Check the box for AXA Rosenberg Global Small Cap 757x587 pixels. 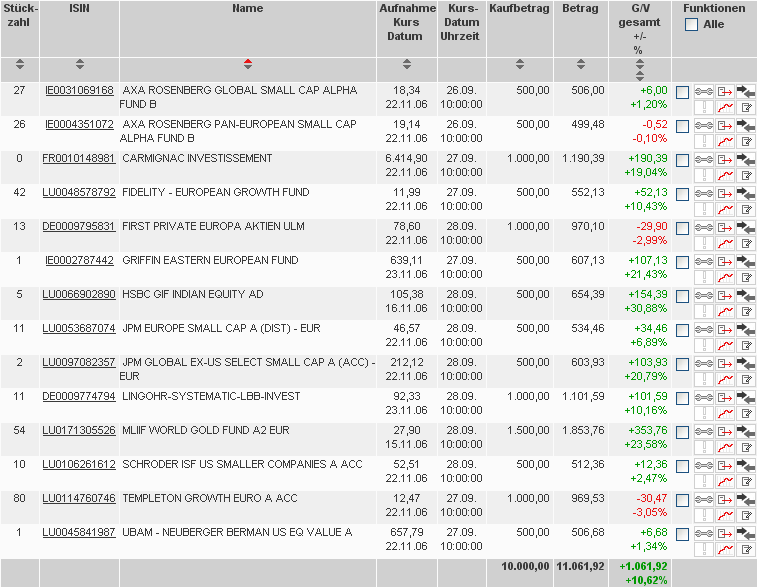(682, 93)
